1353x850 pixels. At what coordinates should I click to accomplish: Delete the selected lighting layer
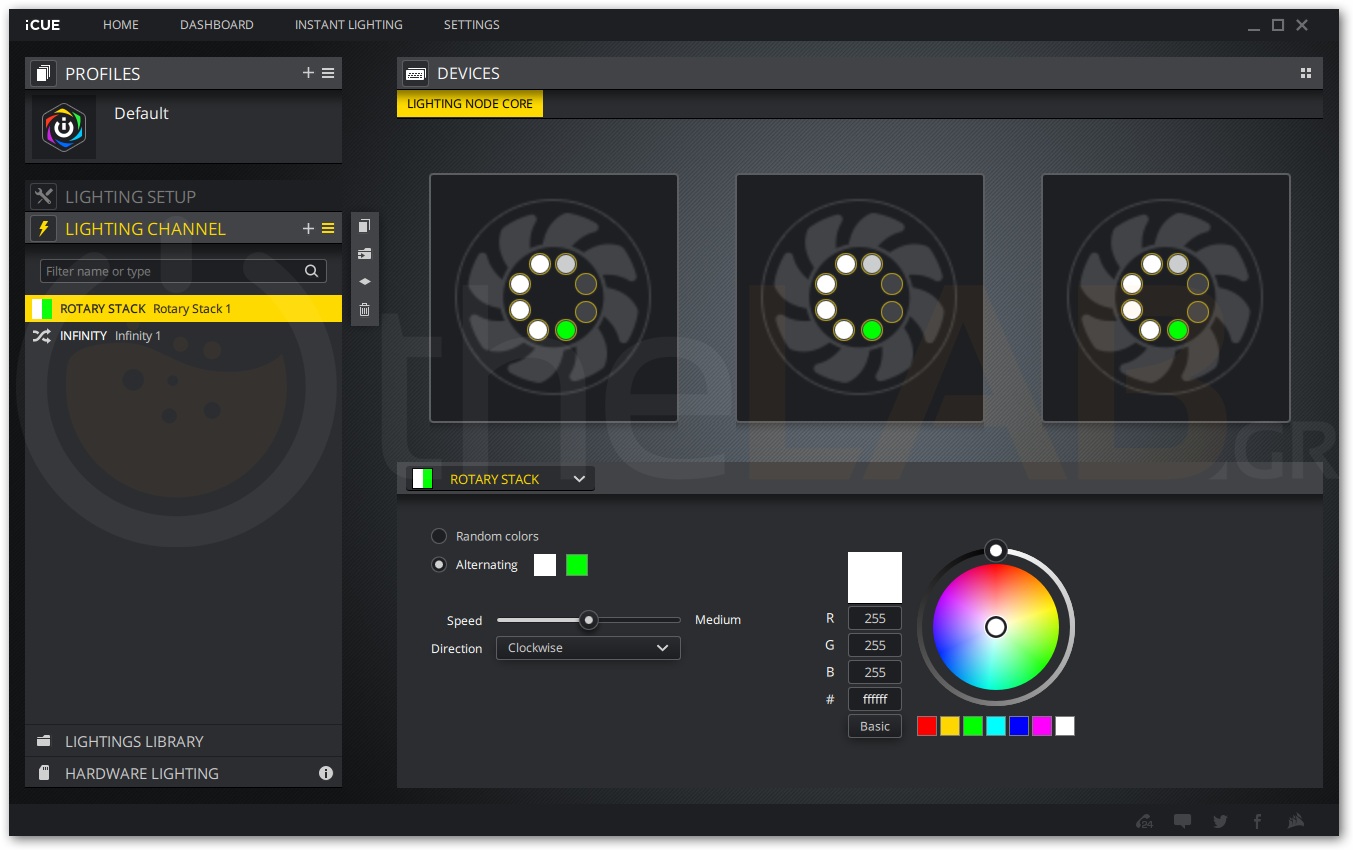pyautogui.click(x=365, y=310)
